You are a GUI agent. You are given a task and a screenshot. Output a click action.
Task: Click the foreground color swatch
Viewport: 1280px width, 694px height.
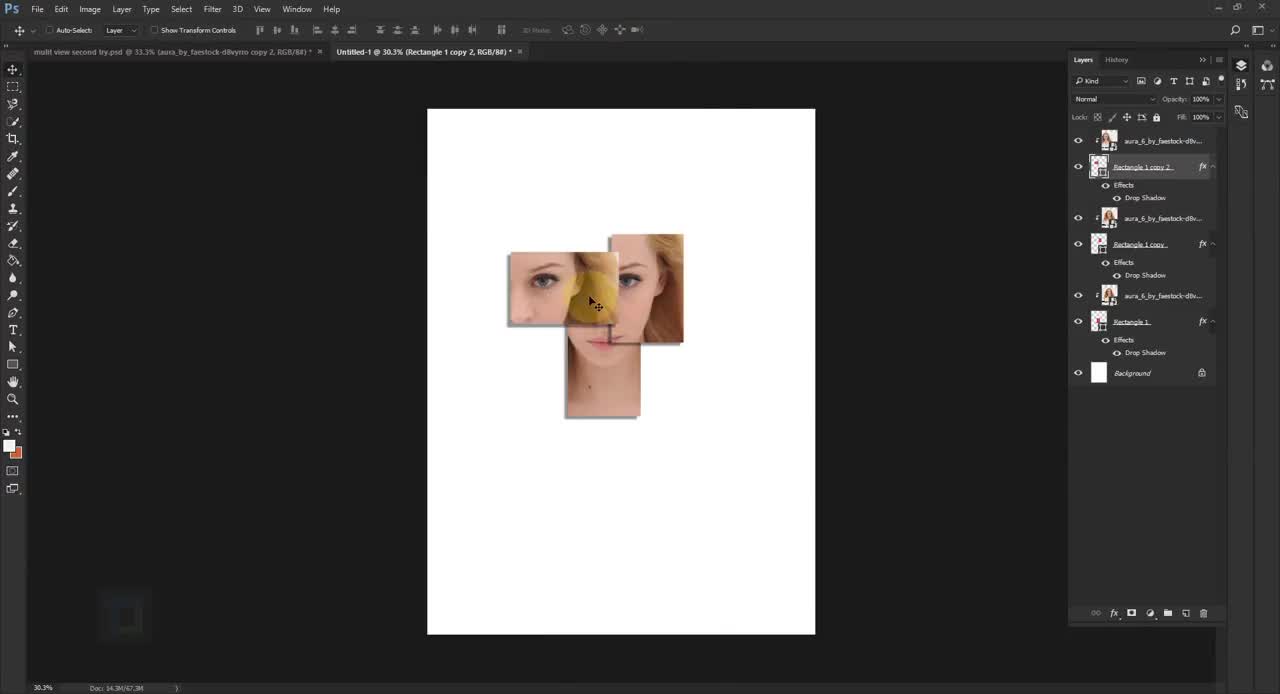click(9, 446)
